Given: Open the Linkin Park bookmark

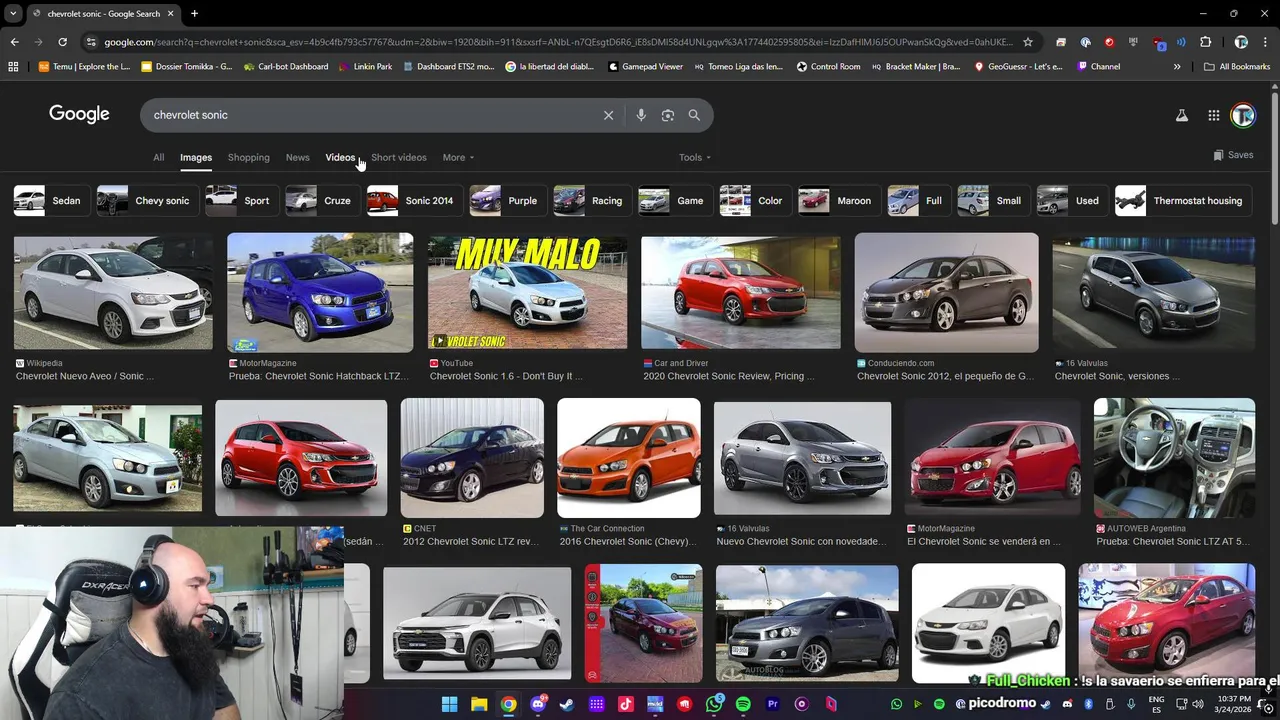Looking at the screenshot, I should click(365, 67).
